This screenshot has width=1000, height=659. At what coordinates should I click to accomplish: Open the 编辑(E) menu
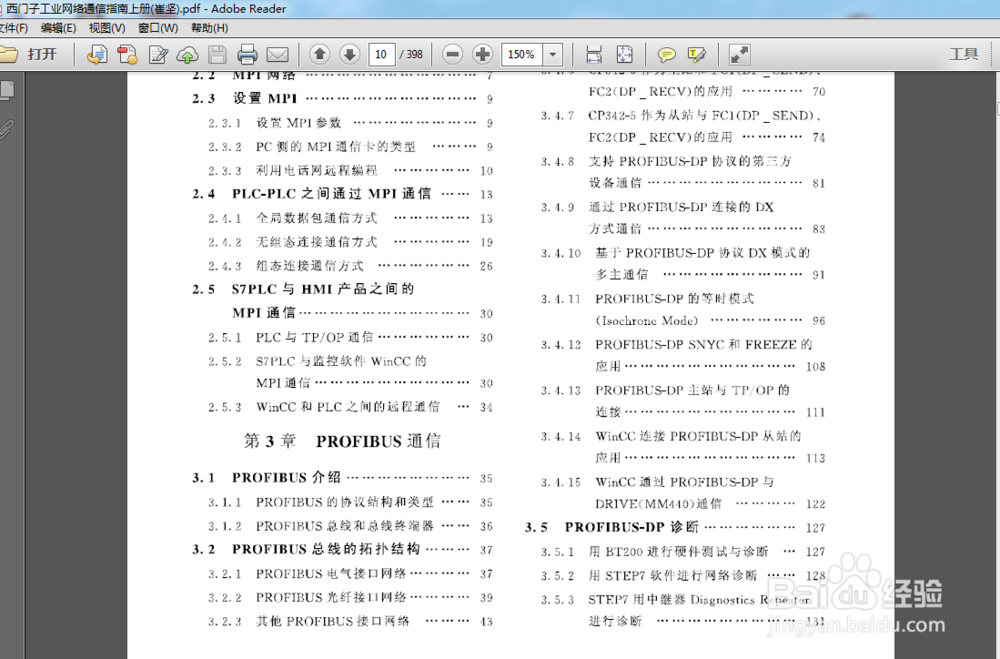tap(58, 28)
